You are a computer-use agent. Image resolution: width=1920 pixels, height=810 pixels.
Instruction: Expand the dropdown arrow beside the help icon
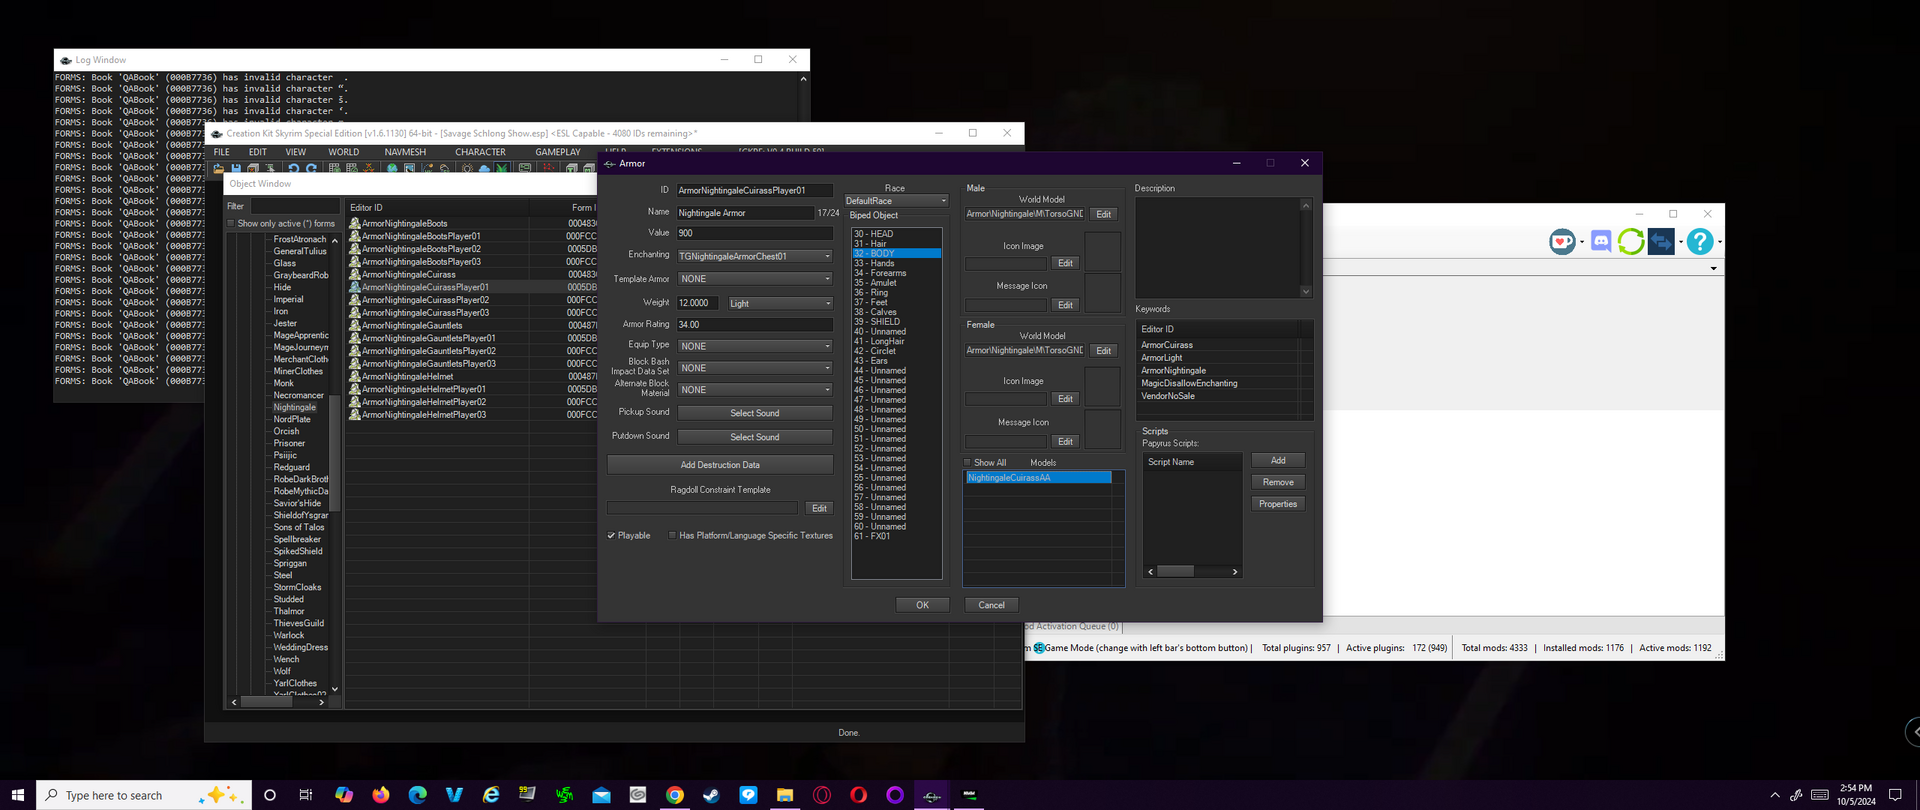tap(1719, 242)
